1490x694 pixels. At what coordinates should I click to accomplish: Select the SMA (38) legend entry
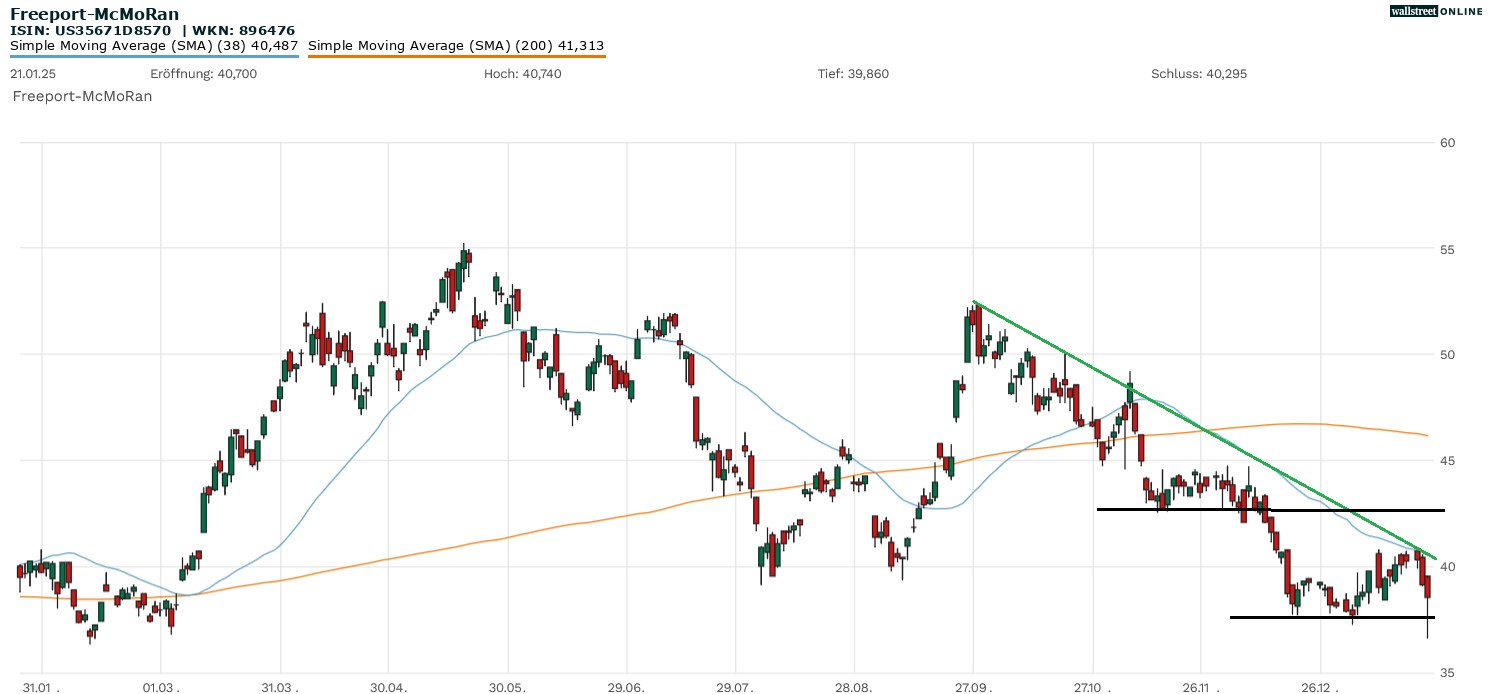154,46
